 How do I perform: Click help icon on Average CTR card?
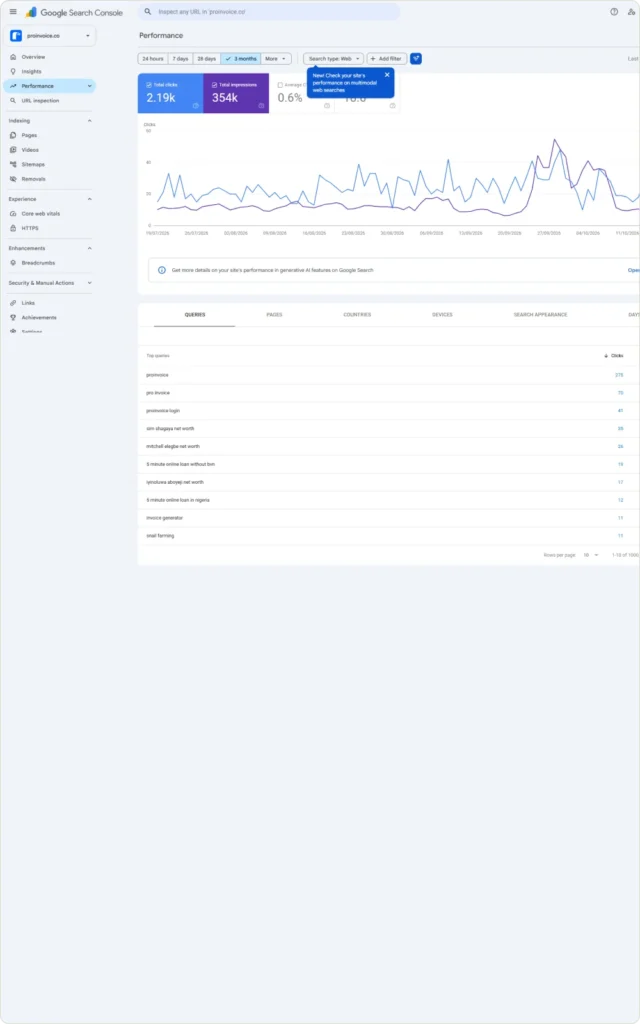(x=327, y=106)
